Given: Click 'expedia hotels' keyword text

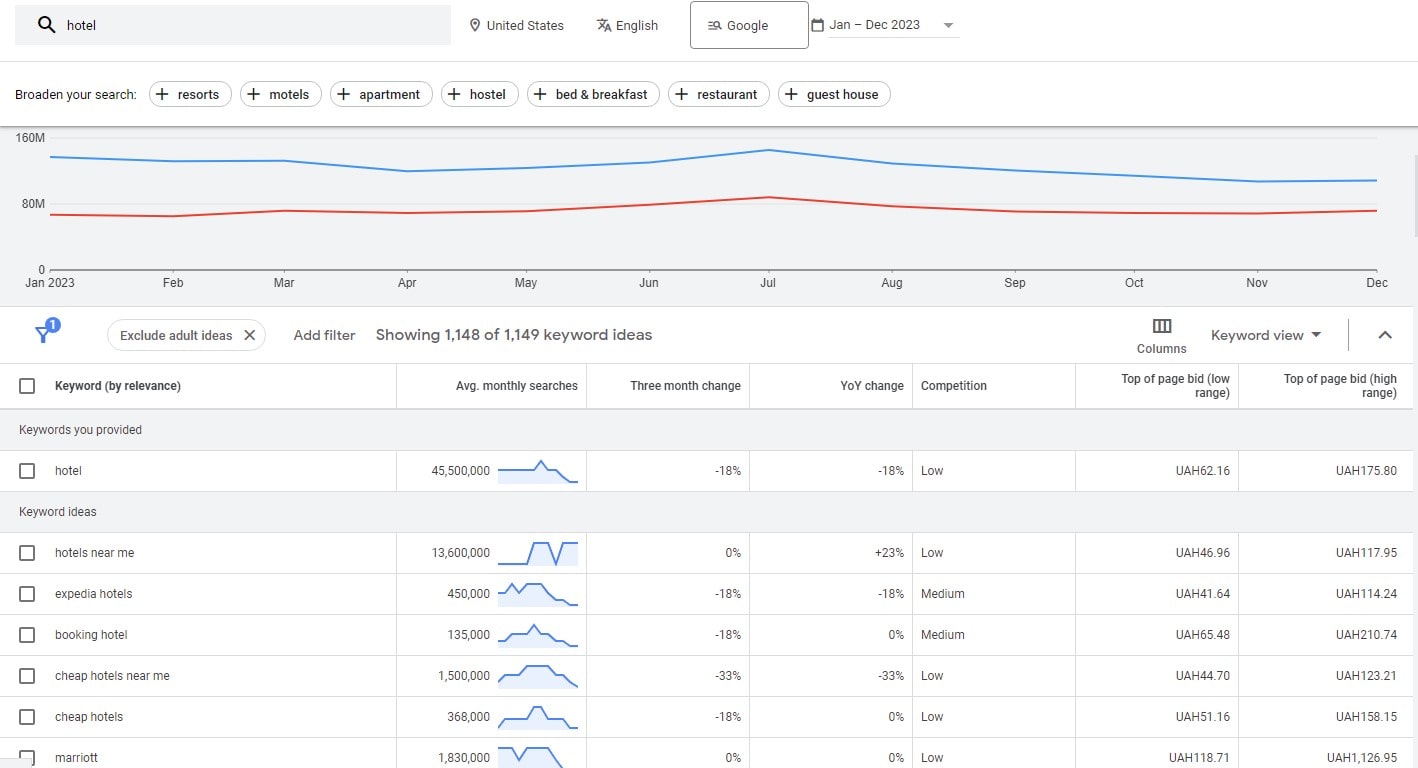Looking at the screenshot, I should point(94,594).
